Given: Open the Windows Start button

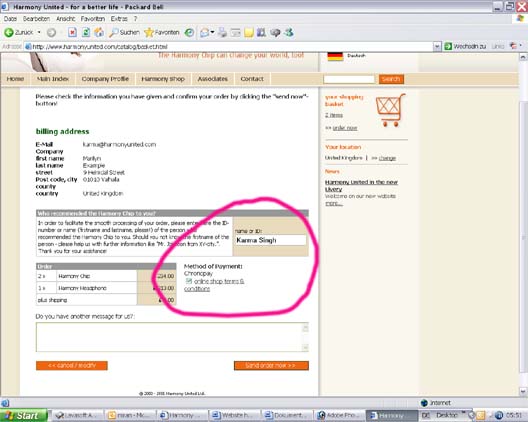Looking at the screenshot, I should [x=24, y=416].
